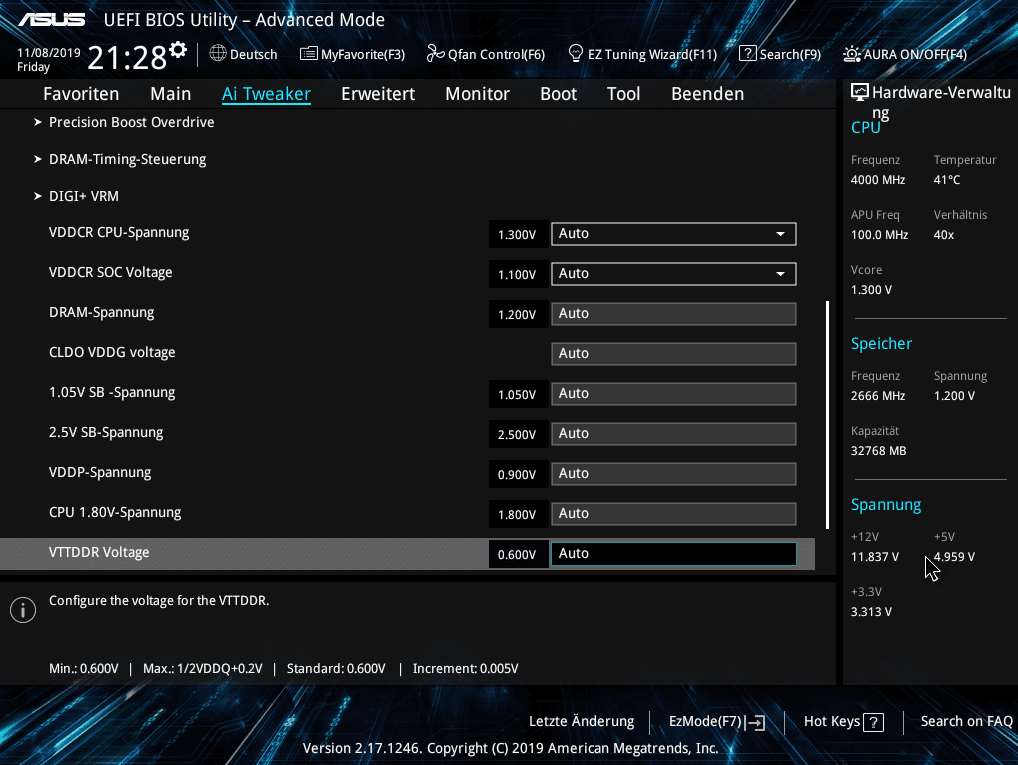Click the 2.500V SB voltage value

517,434
